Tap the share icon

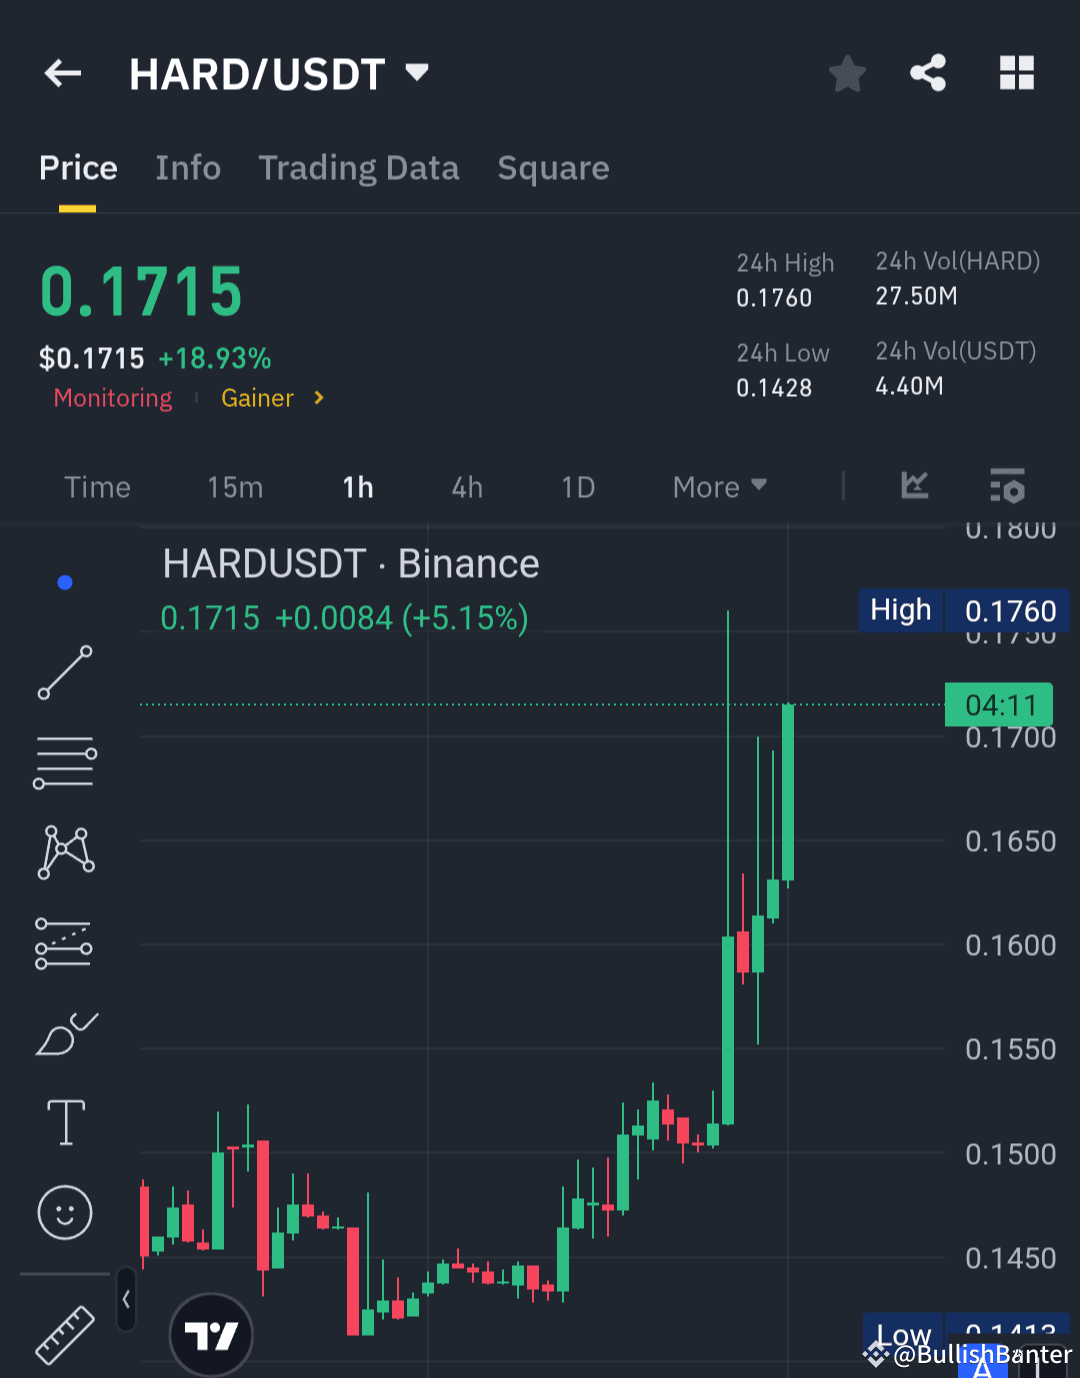928,72
